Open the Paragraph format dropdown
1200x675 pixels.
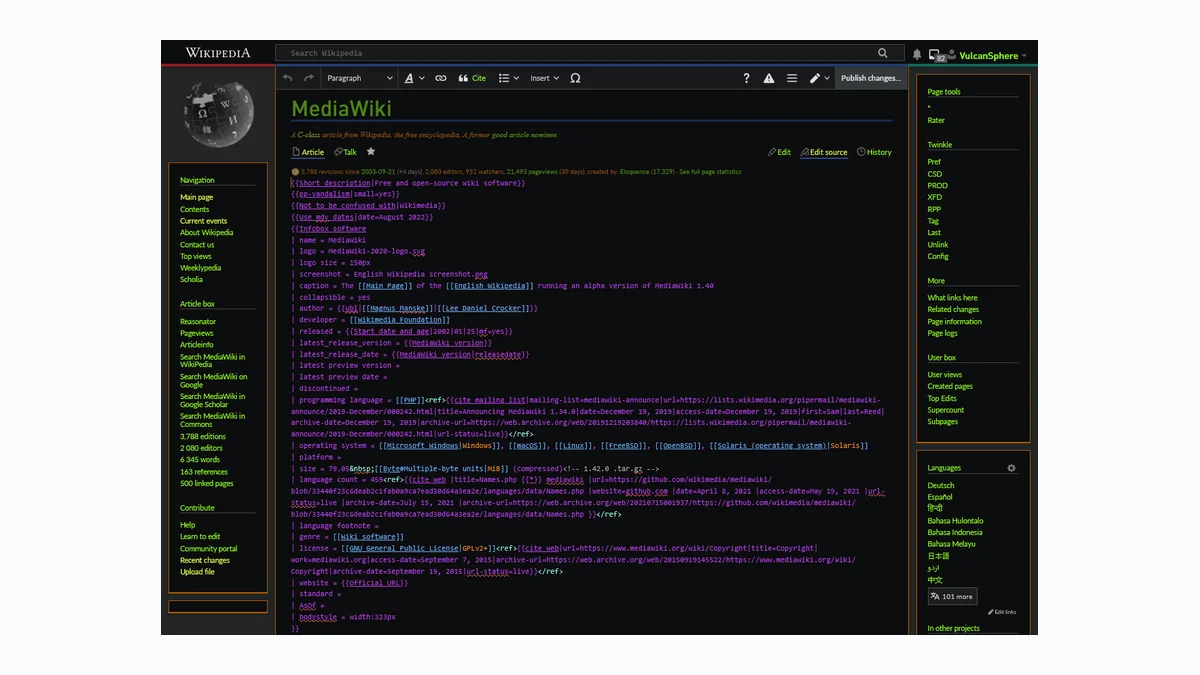(x=359, y=78)
